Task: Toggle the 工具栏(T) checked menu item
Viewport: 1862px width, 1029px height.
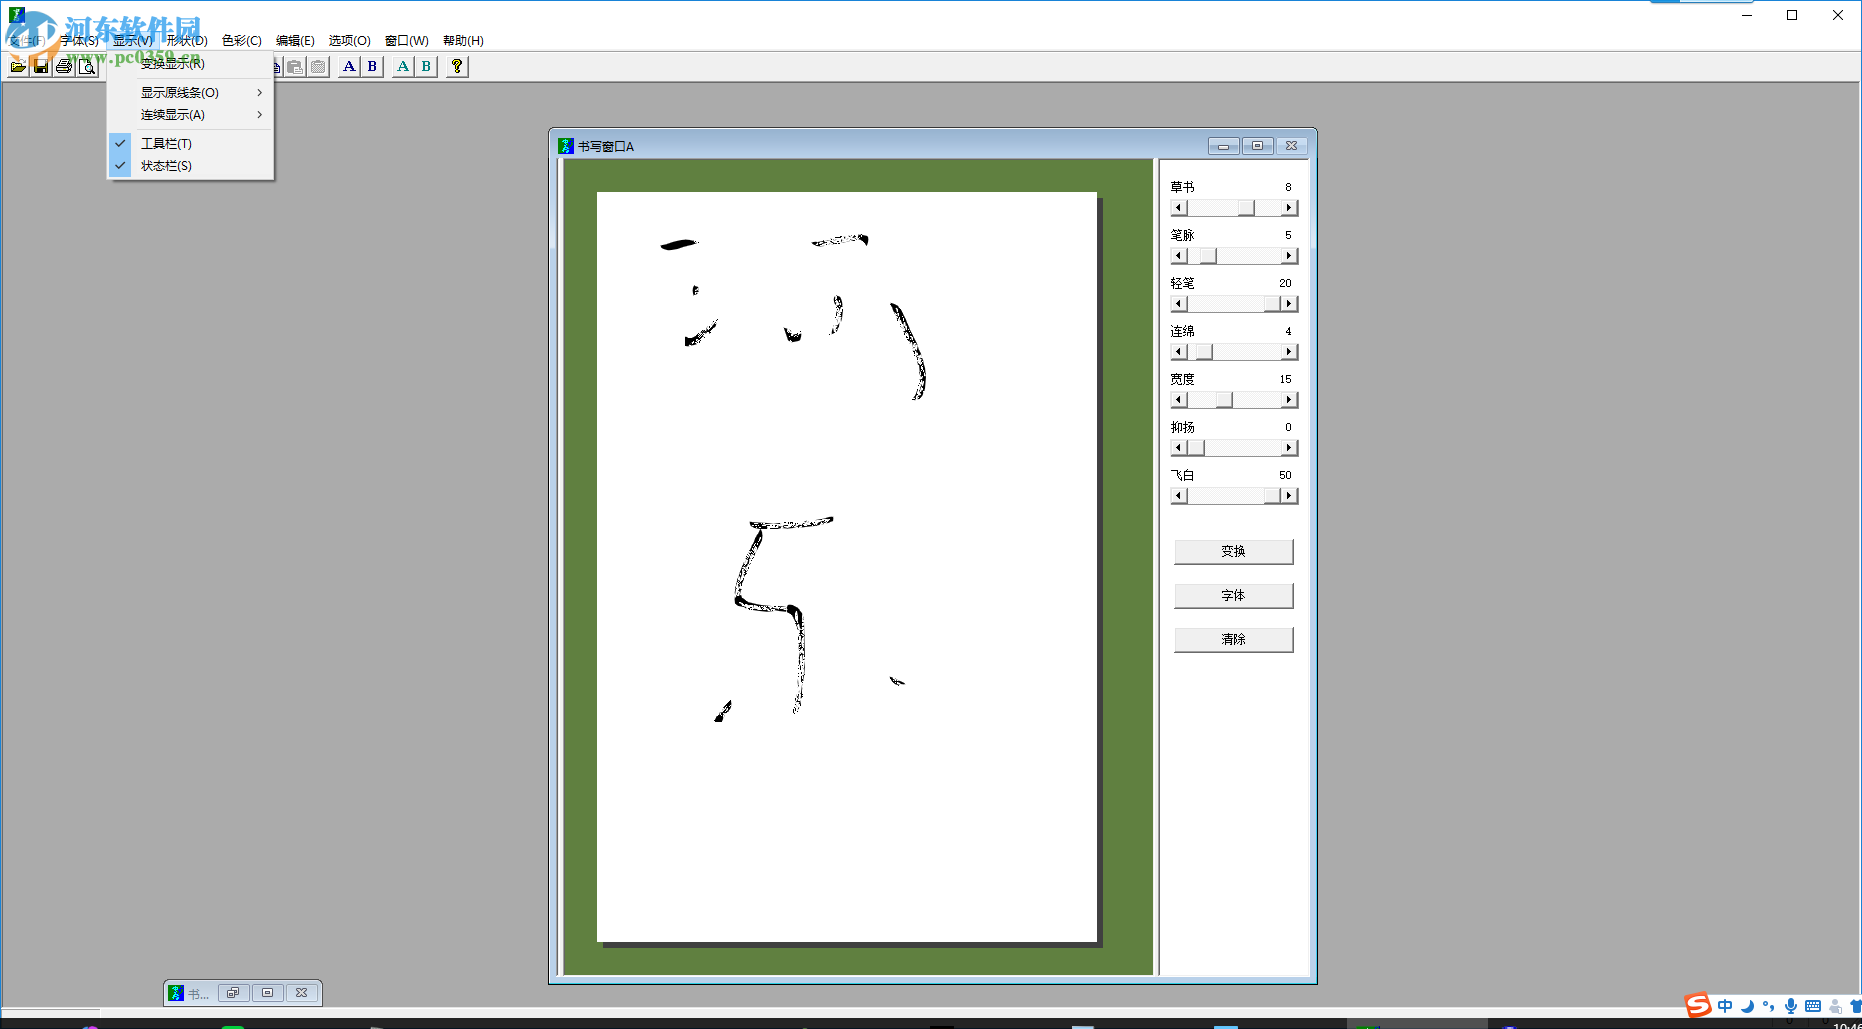Action: click(190, 143)
